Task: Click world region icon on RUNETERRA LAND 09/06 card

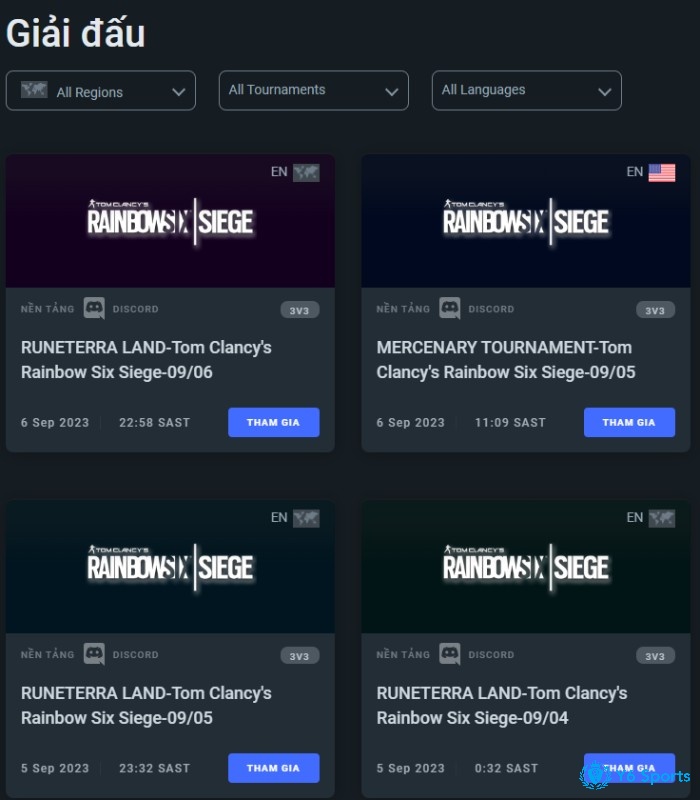Action: tap(306, 172)
